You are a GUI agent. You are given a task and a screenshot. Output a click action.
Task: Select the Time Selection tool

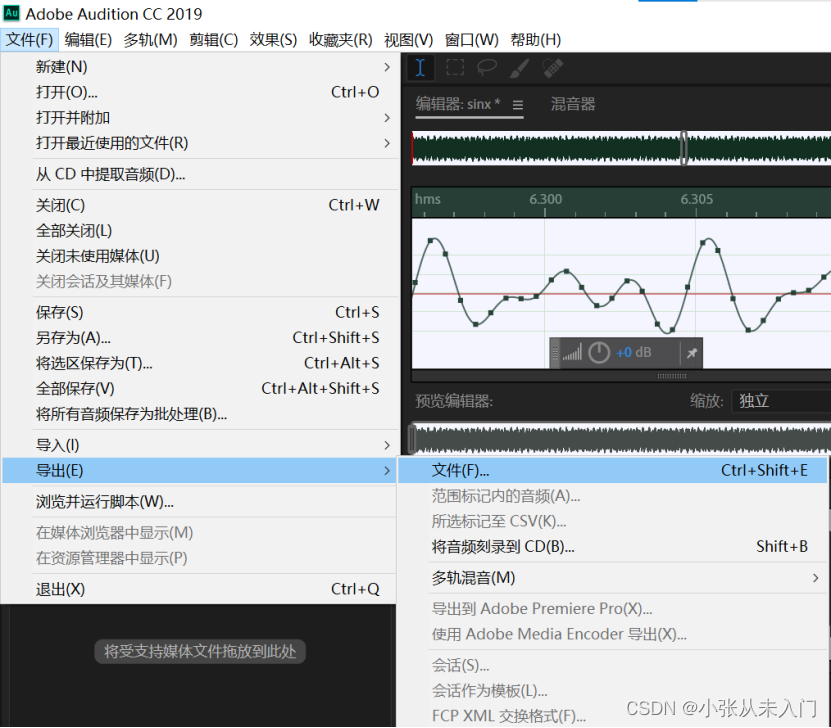(x=420, y=67)
